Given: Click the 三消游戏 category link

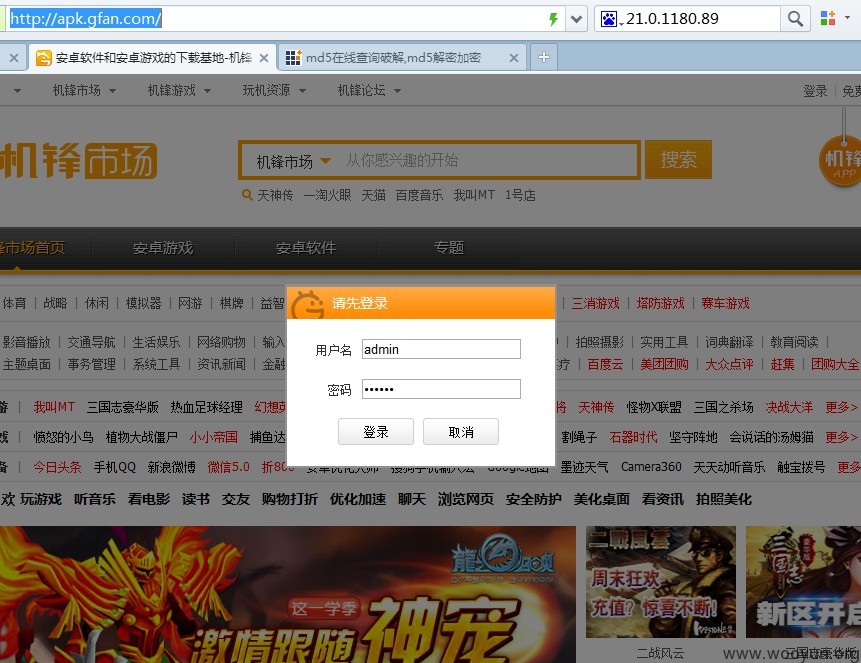Looking at the screenshot, I should tap(595, 303).
